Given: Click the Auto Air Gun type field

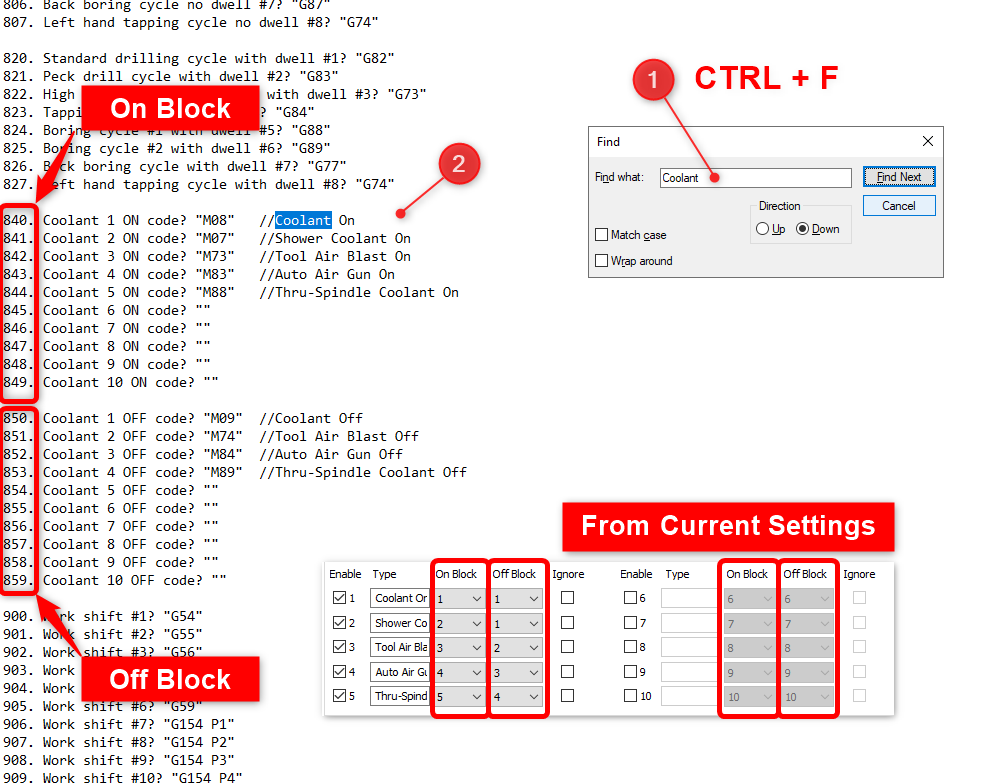Looking at the screenshot, I should point(399,672).
